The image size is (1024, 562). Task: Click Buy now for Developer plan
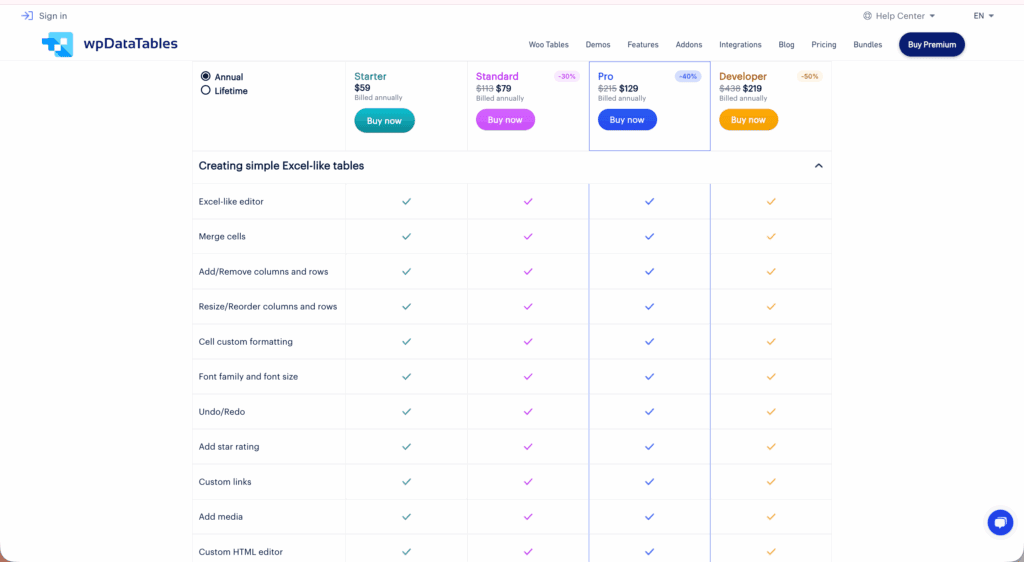(x=748, y=120)
